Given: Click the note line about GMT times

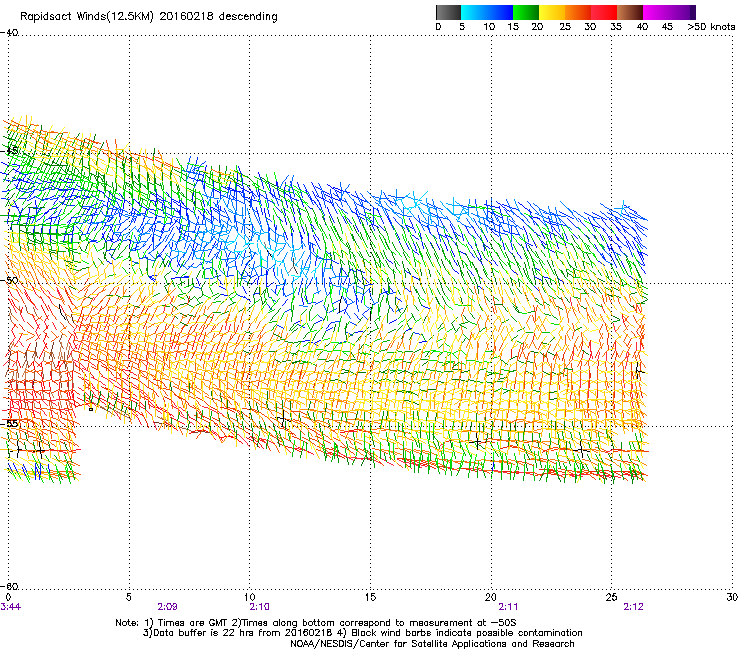Looking at the screenshot, I should point(316,623).
